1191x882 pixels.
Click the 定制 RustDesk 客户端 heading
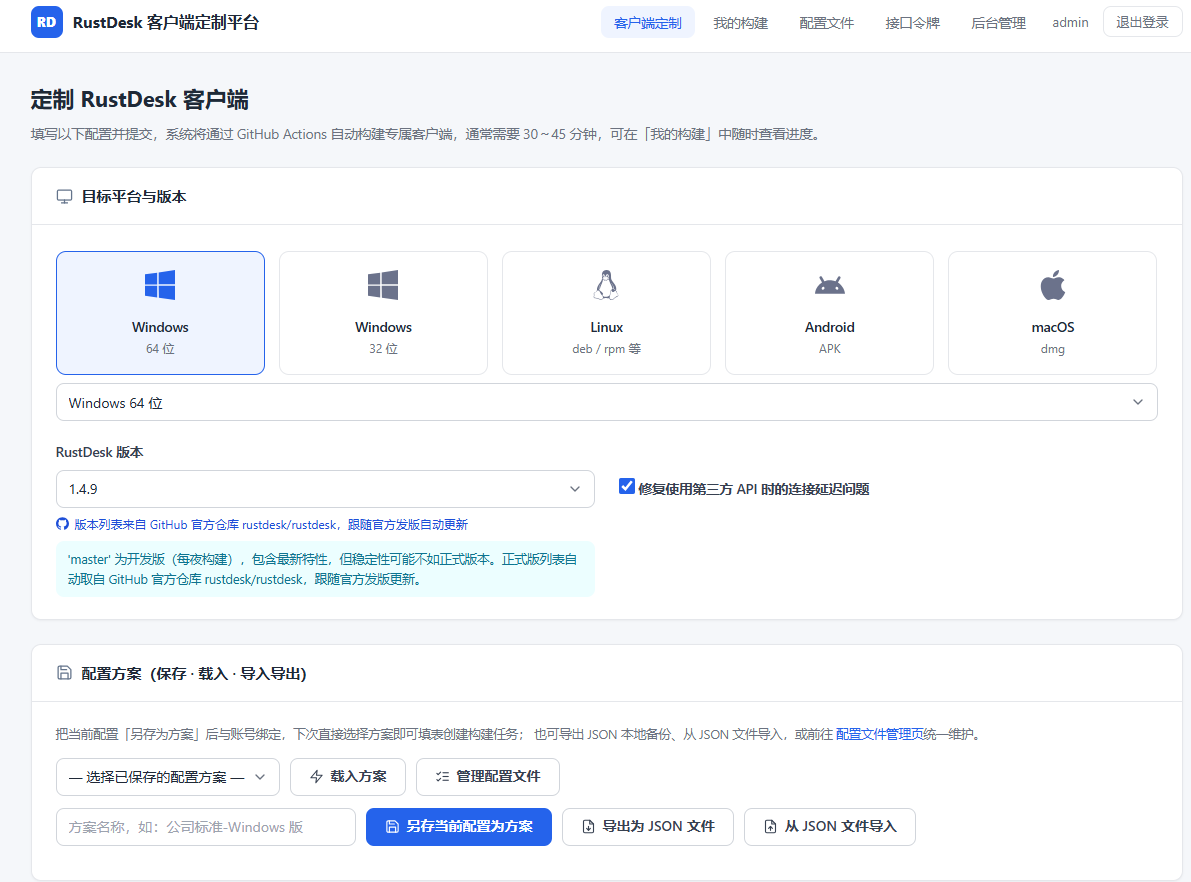pos(140,100)
